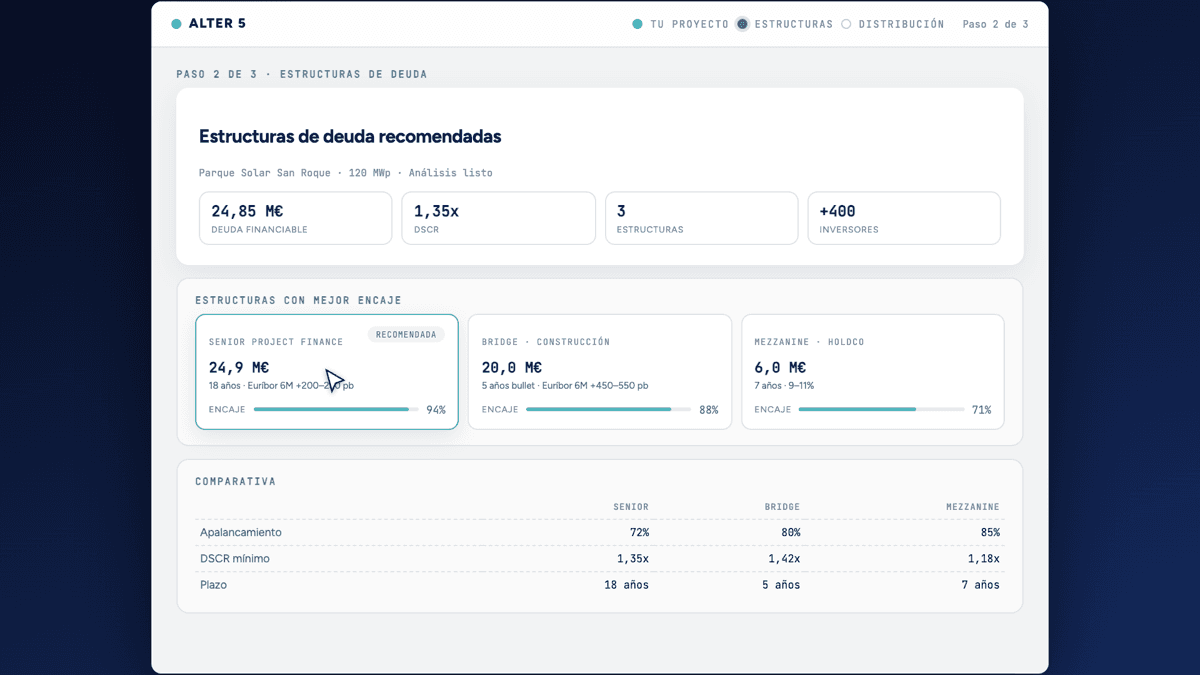Click the Distribución empty step circle
This screenshot has width=1200, height=675.
coord(846,24)
